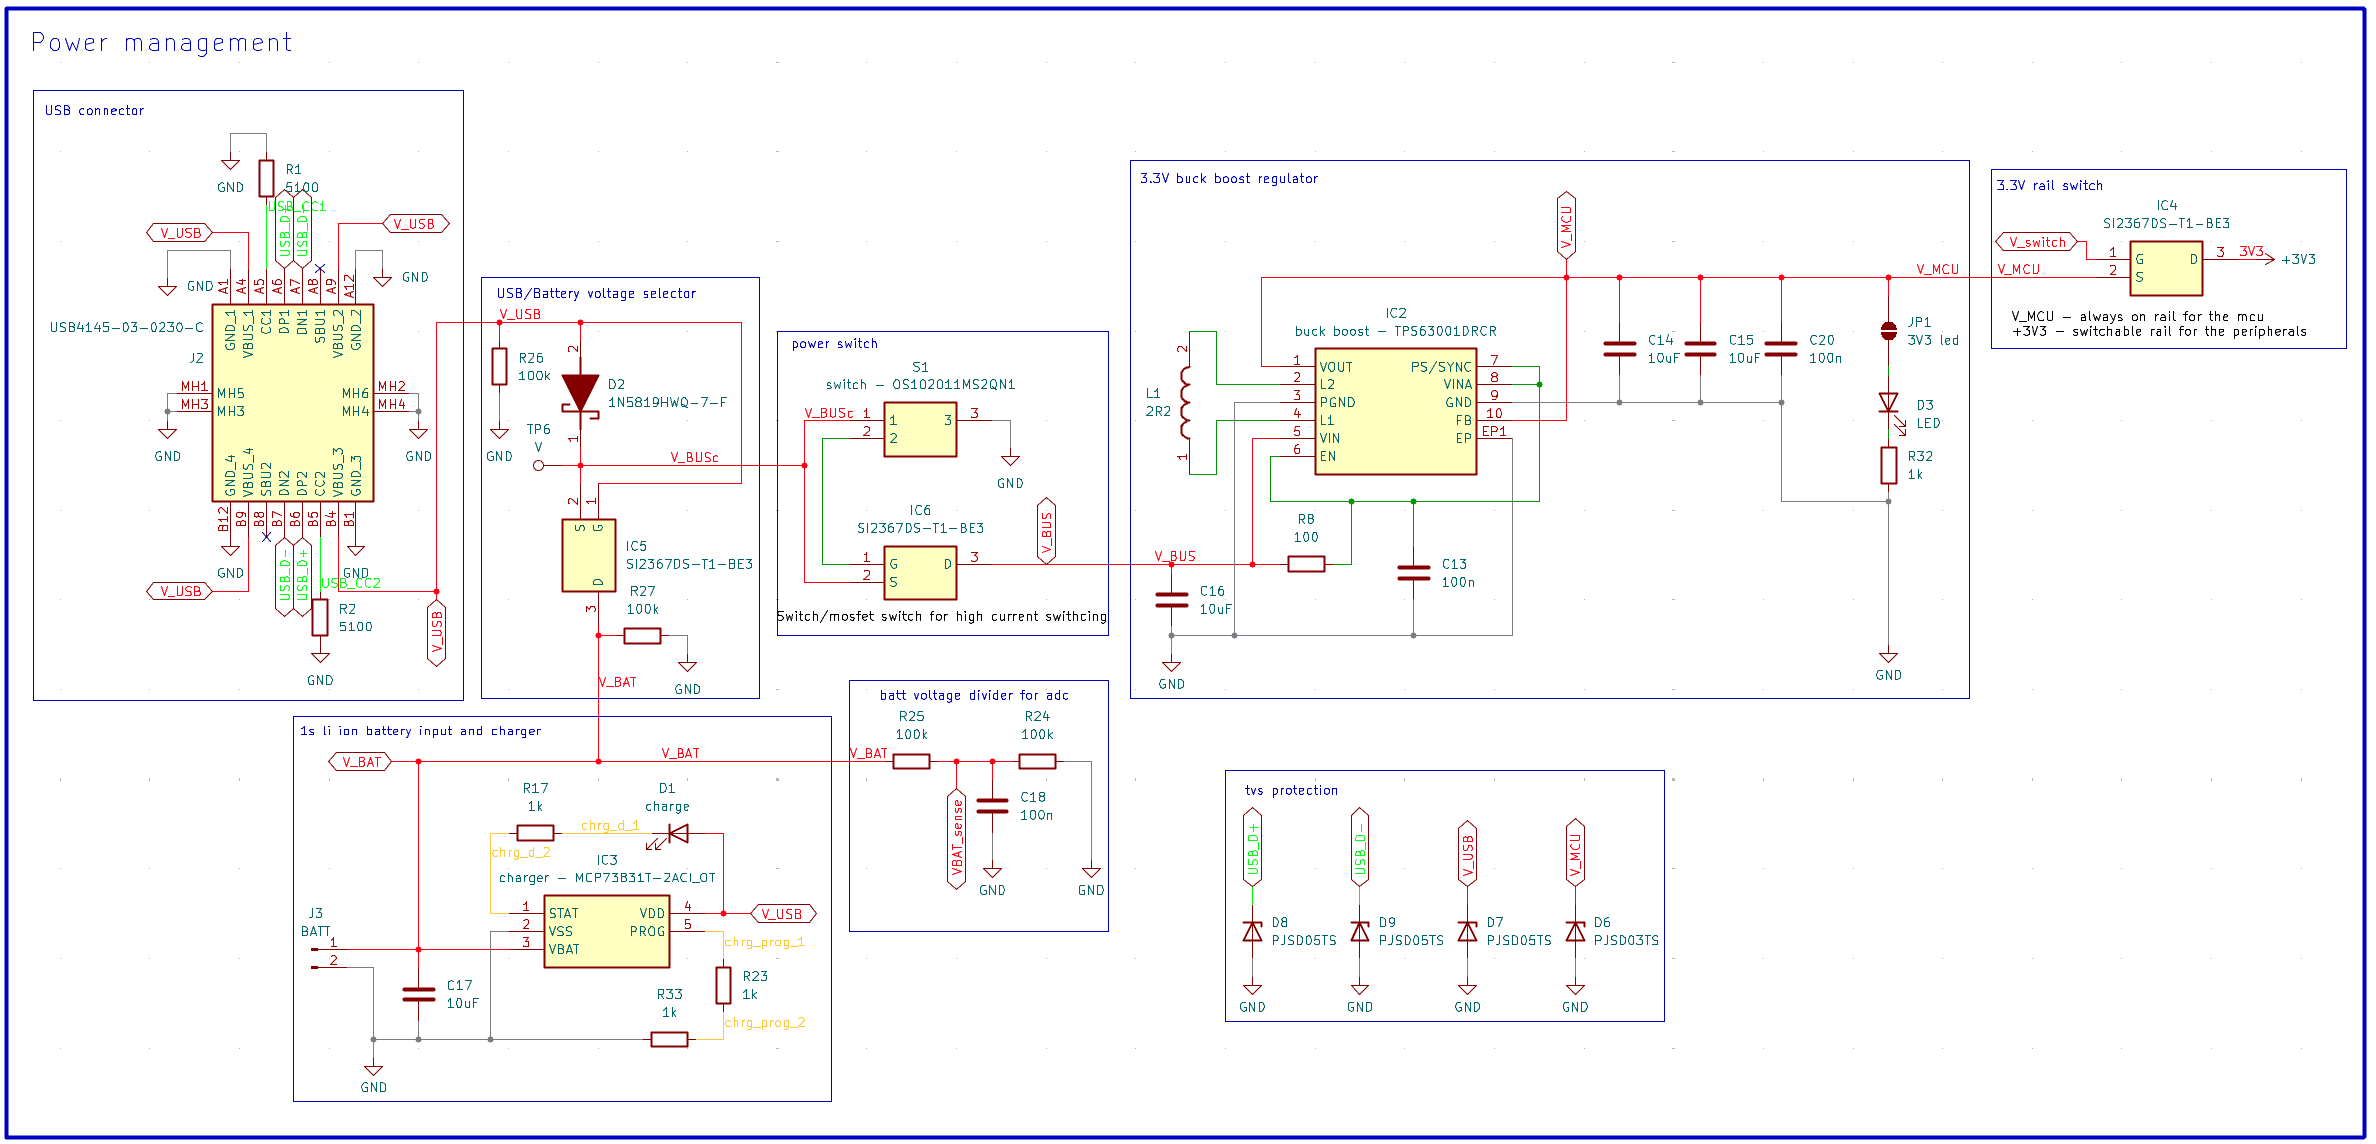
Task: Click the R32 1k resistor symbol
Action: coord(1888,465)
